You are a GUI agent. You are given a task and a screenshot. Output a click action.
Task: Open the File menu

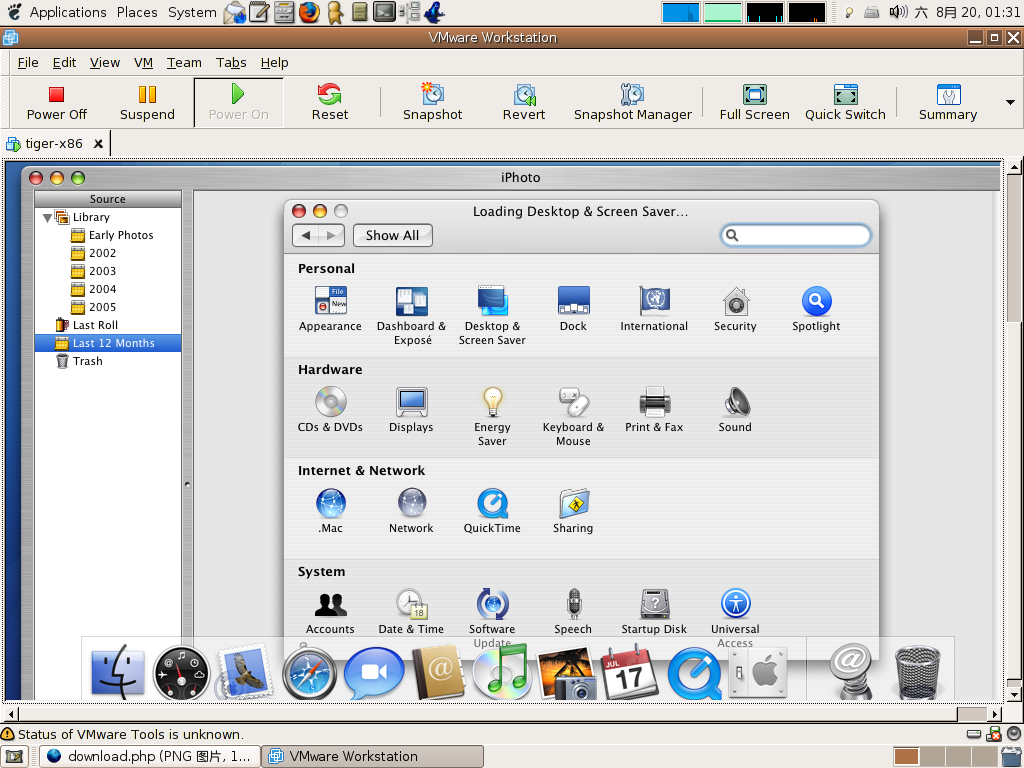27,63
